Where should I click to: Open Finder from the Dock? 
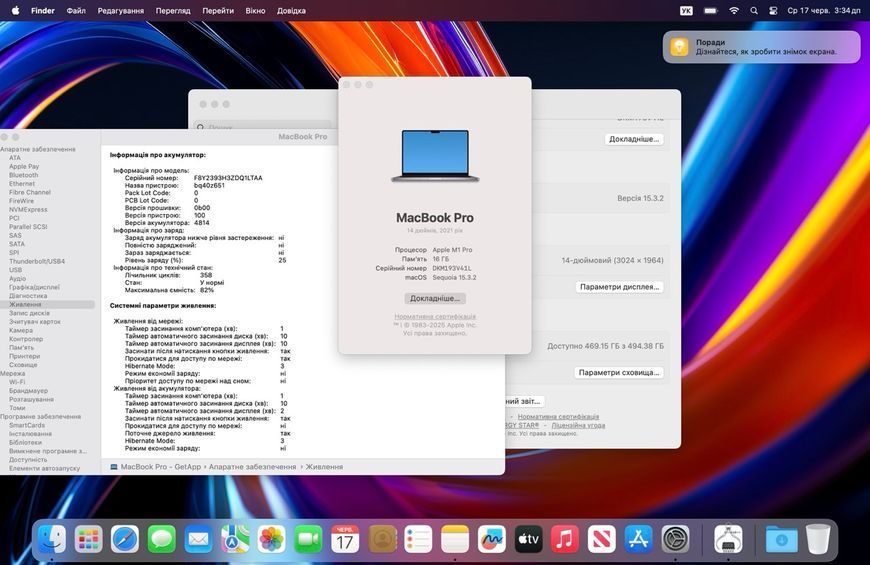tap(52, 538)
